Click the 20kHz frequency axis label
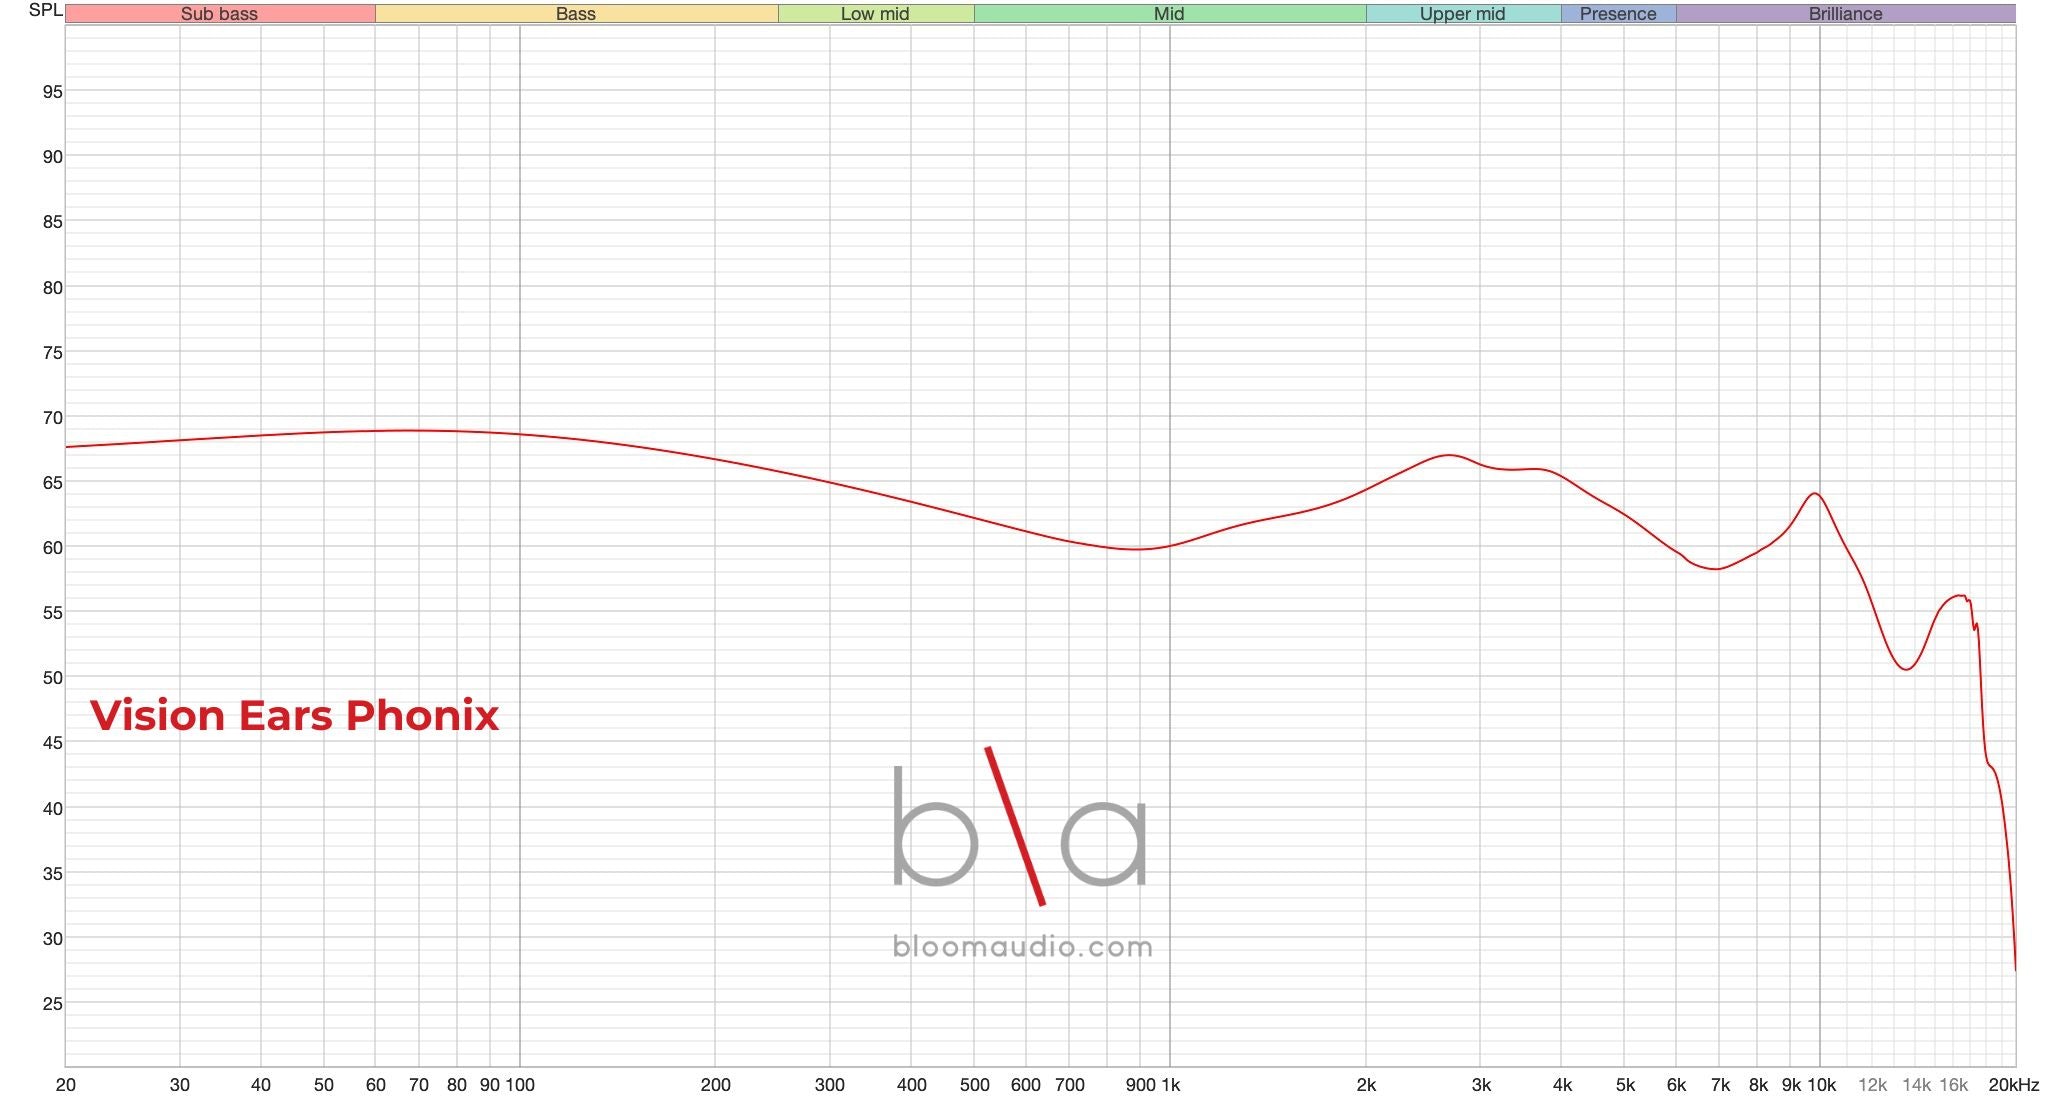This screenshot has height=1098, width=2048. tap(2014, 1085)
